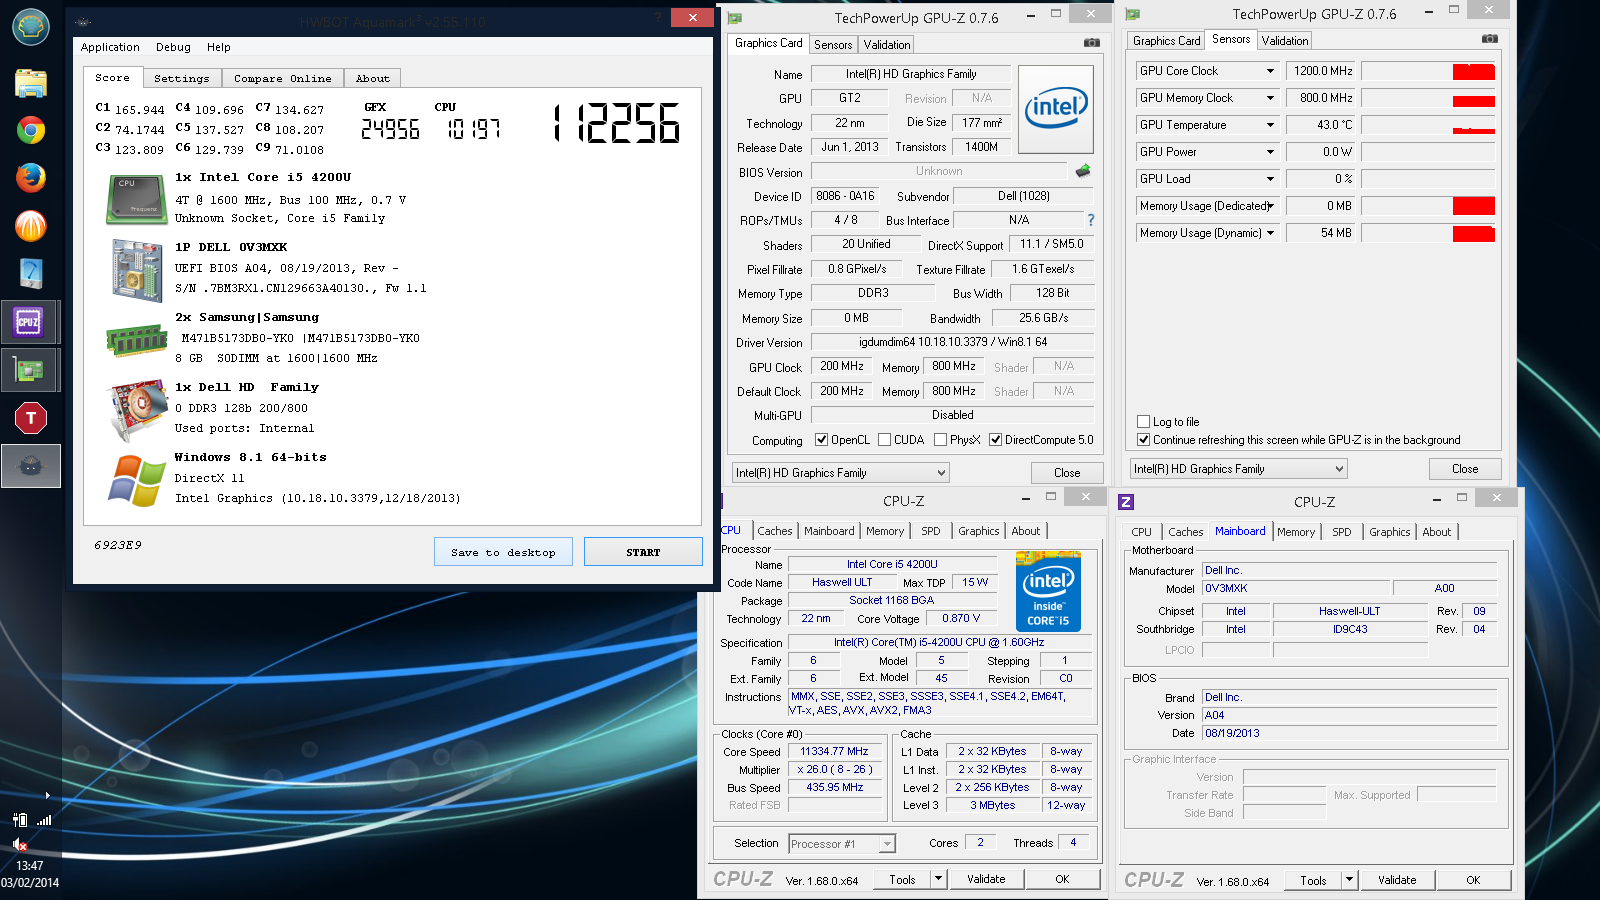
Task: Launch Google Chrome from the taskbar
Action: tap(31, 130)
